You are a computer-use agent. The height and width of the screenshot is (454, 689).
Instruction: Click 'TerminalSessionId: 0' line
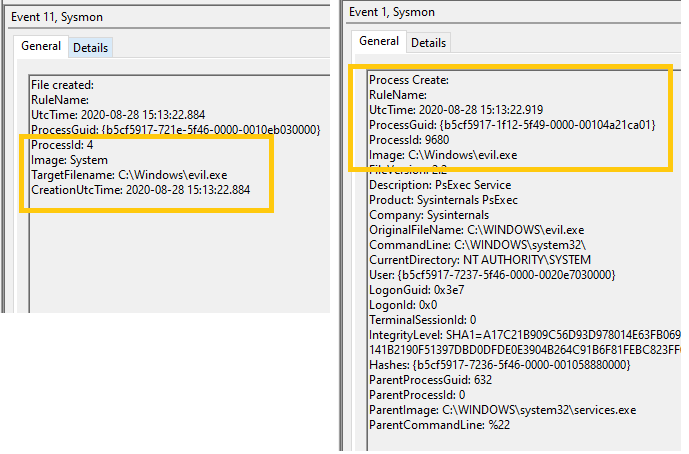[x=423, y=320]
